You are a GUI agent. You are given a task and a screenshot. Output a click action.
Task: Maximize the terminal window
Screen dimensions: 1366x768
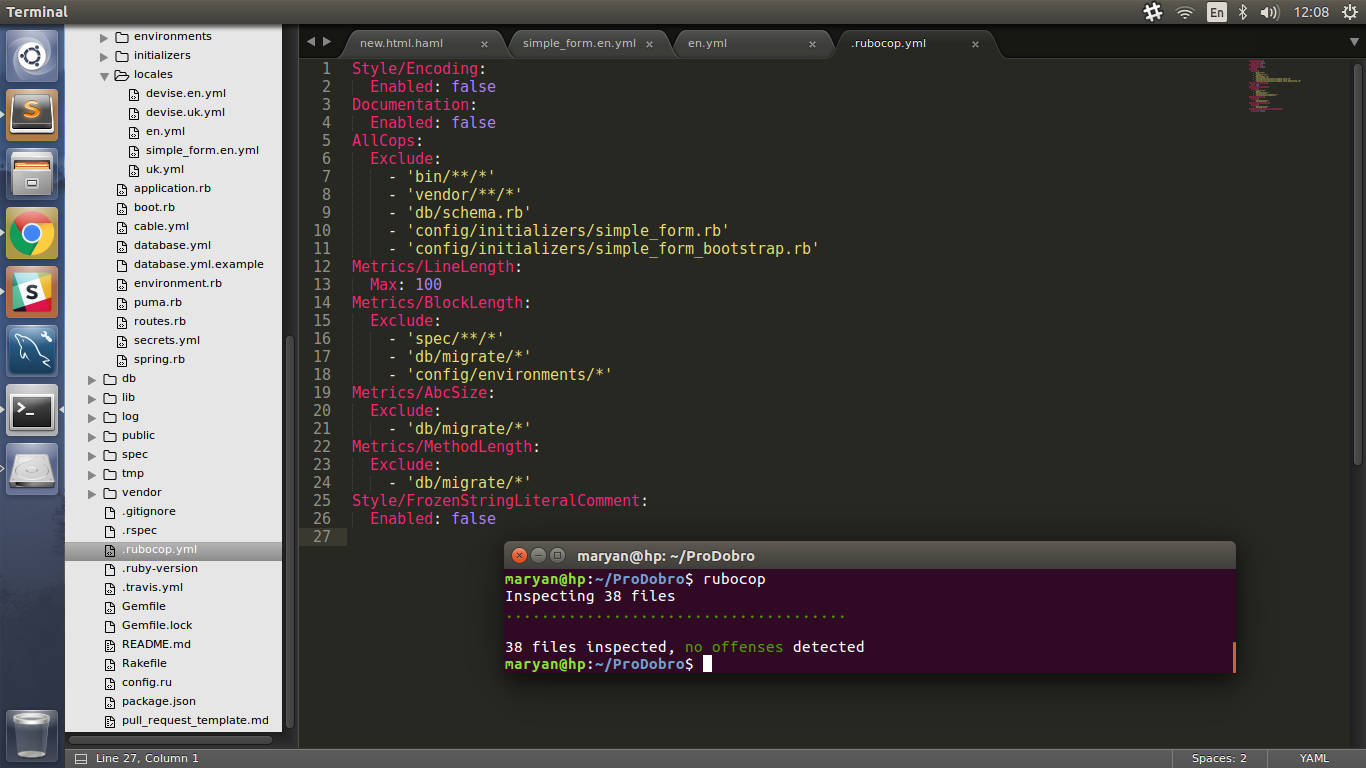pyautogui.click(x=558, y=555)
